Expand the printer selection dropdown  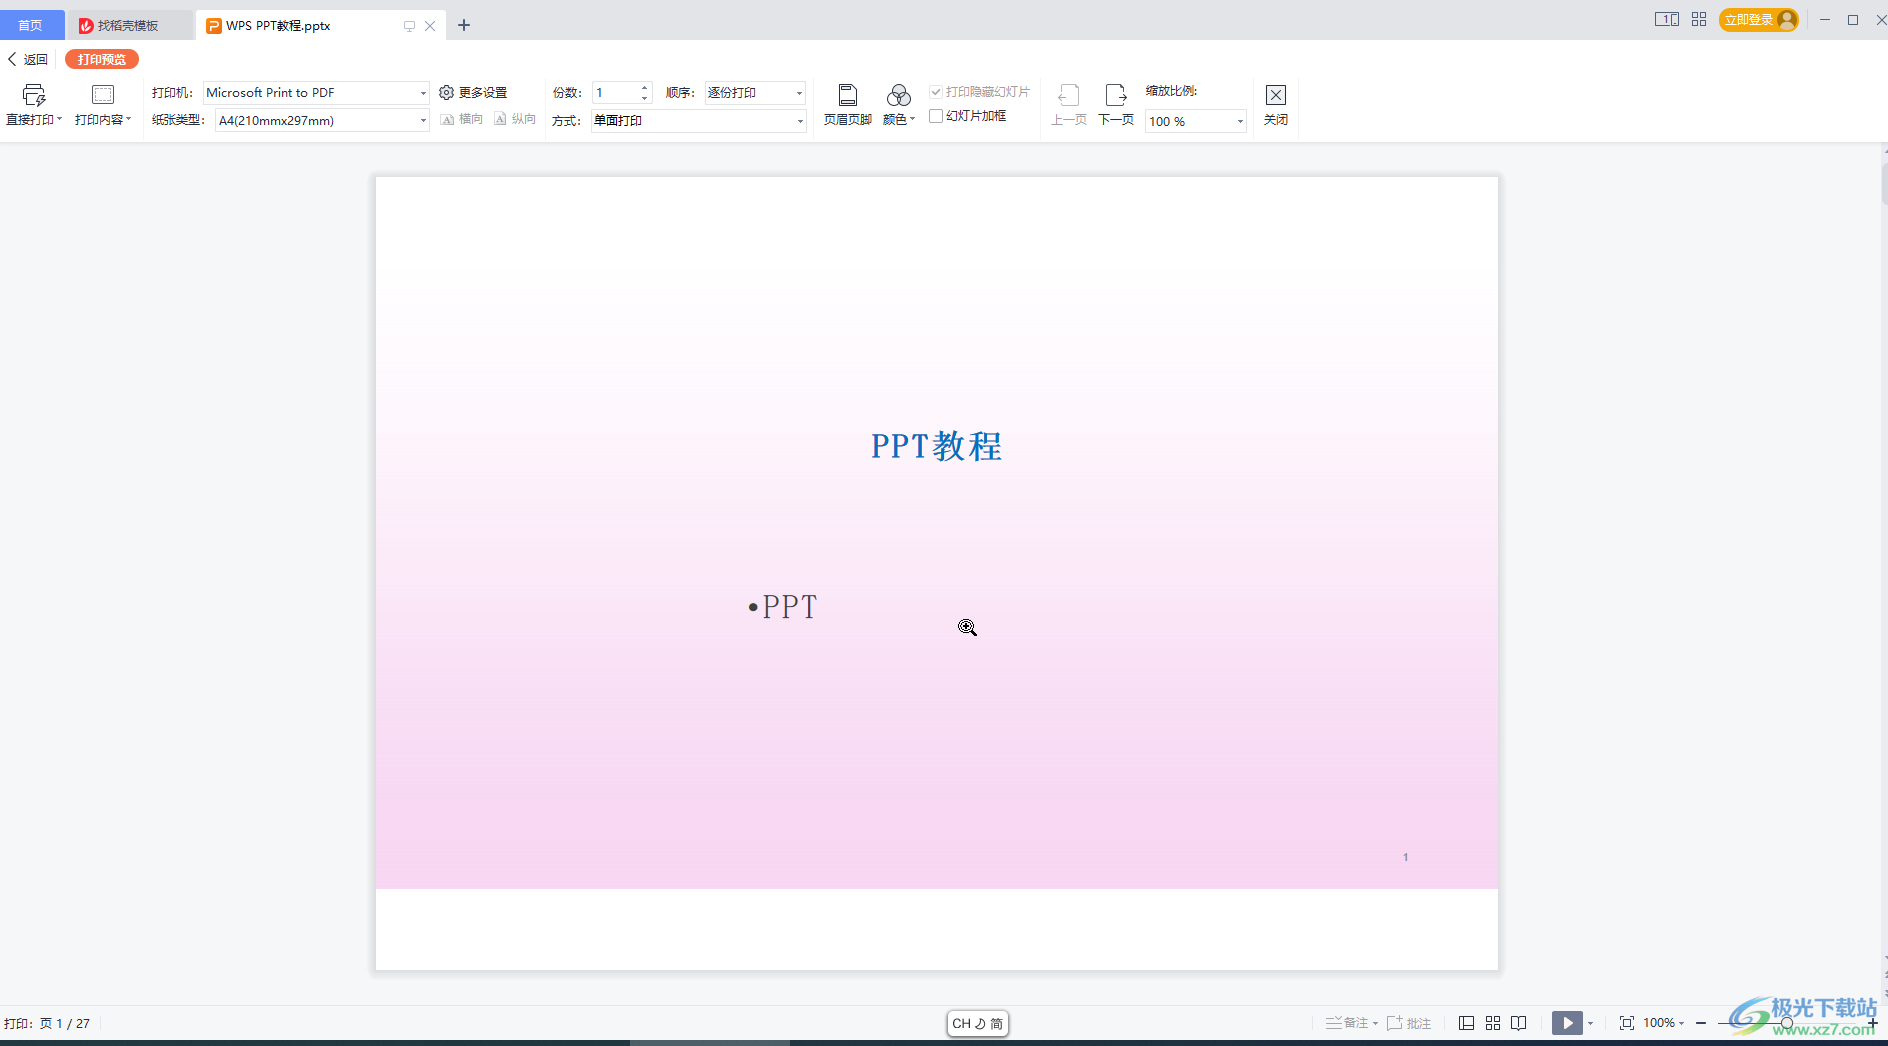tap(423, 93)
